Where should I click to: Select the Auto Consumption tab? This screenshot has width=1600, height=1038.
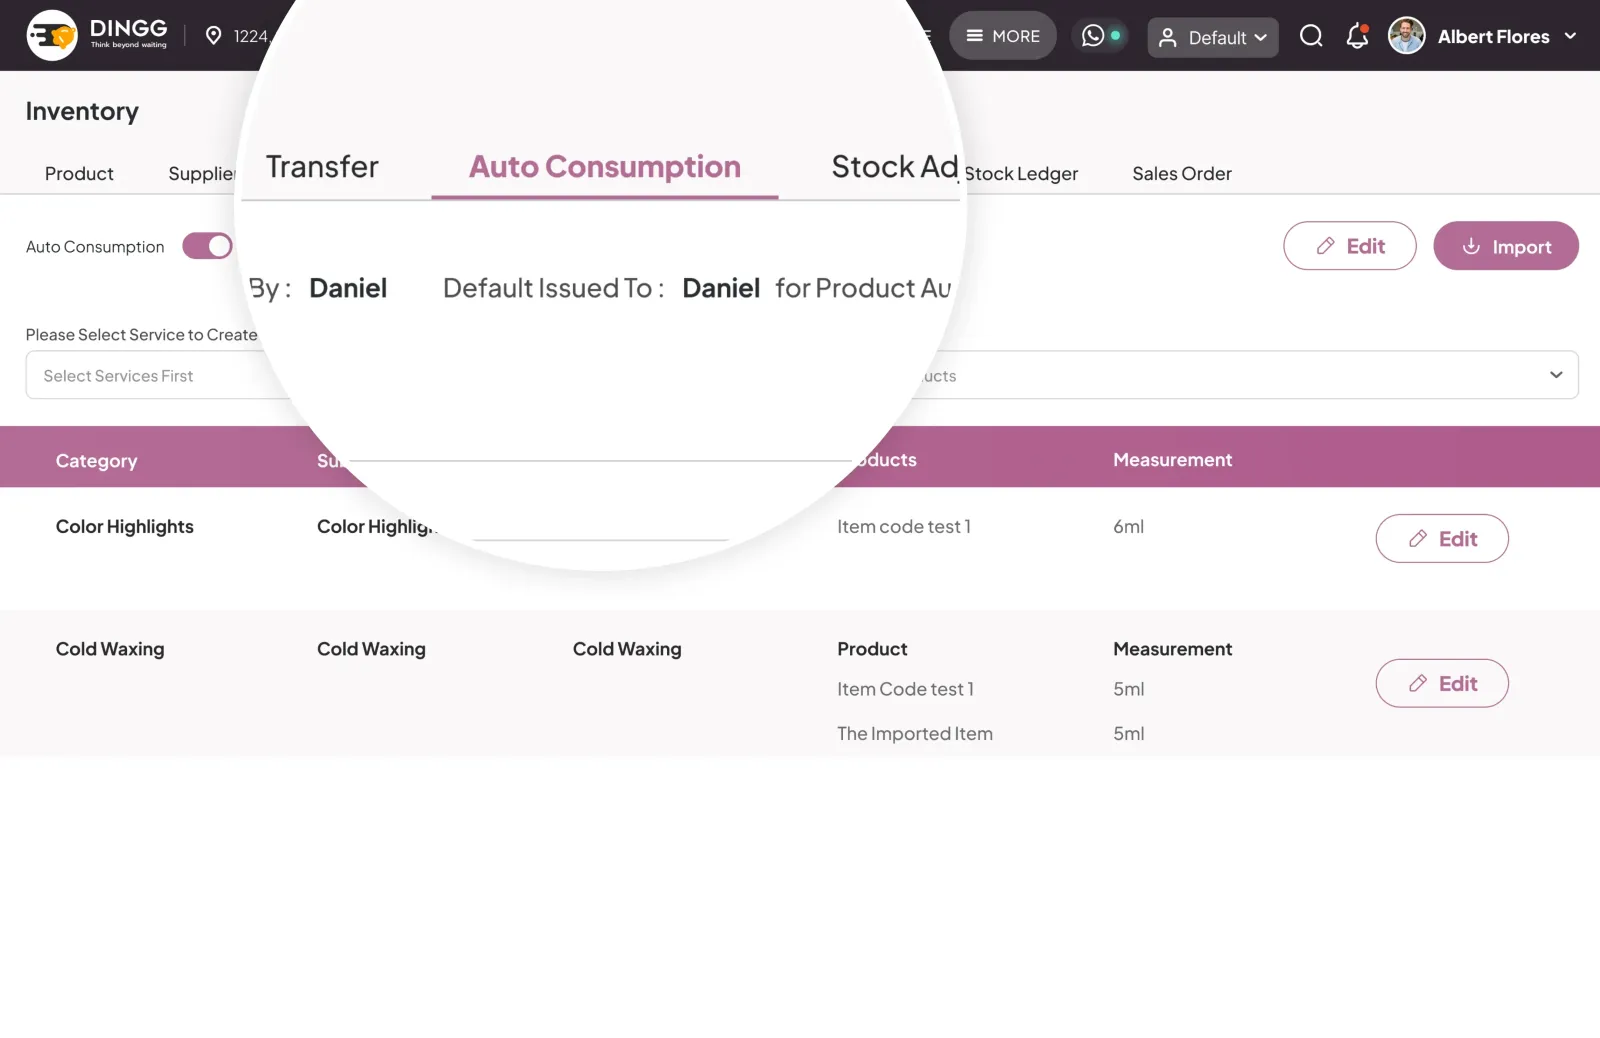click(x=605, y=167)
